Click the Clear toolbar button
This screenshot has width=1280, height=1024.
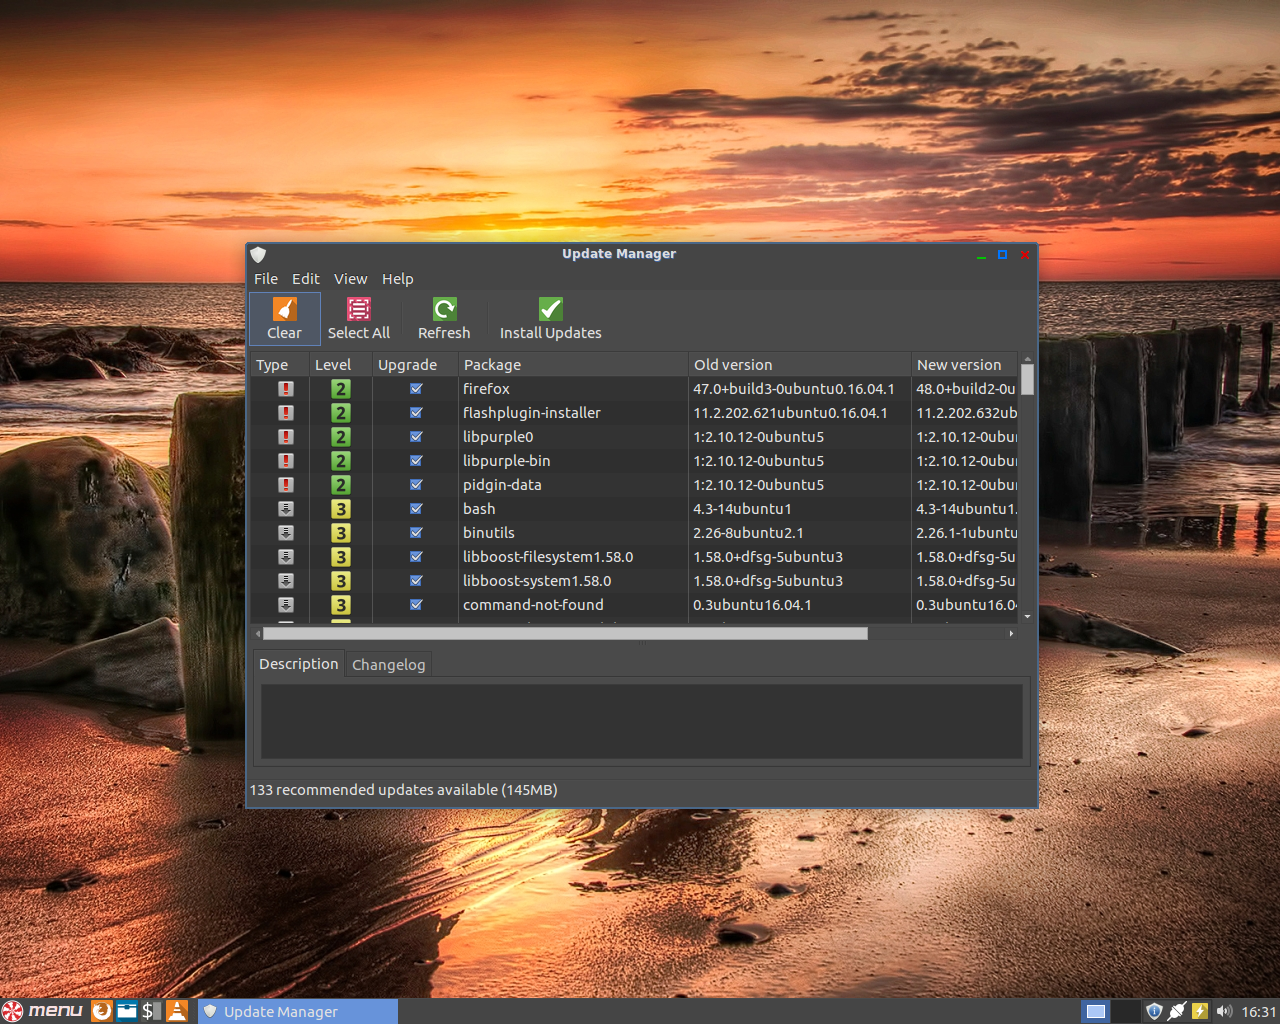pyautogui.click(x=284, y=319)
